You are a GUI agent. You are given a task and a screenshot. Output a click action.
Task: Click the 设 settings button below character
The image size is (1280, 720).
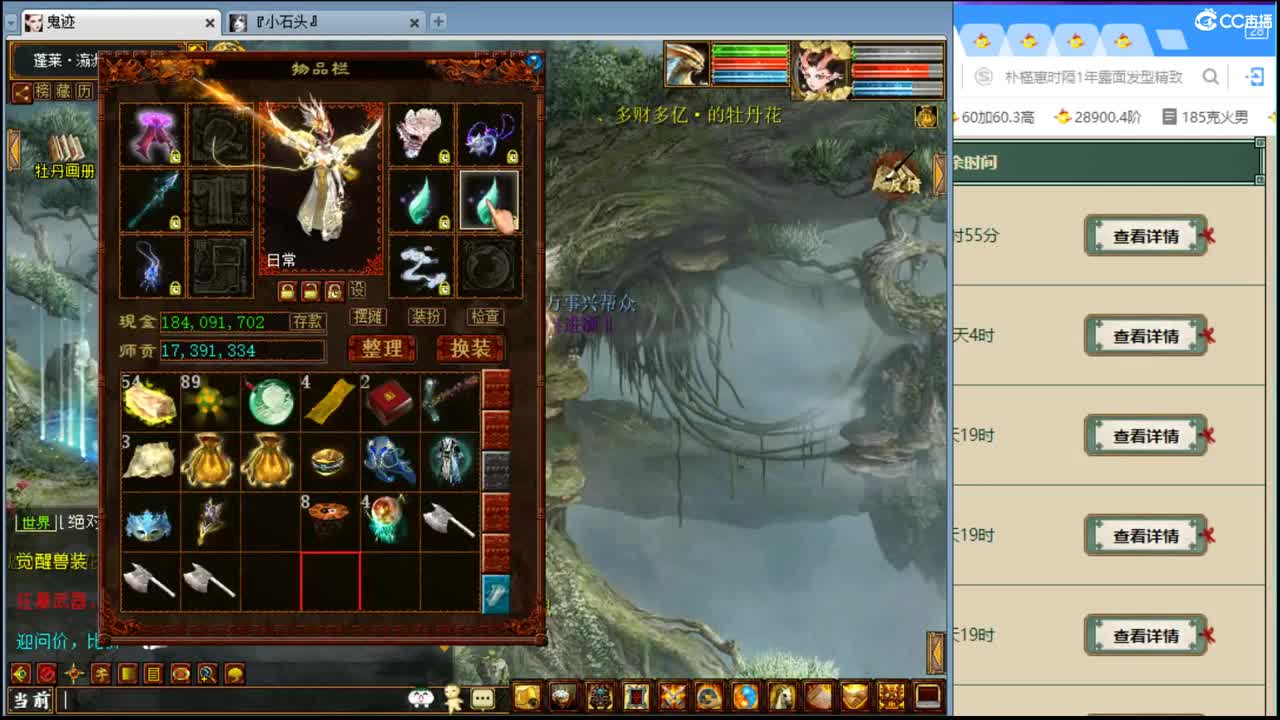point(357,290)
